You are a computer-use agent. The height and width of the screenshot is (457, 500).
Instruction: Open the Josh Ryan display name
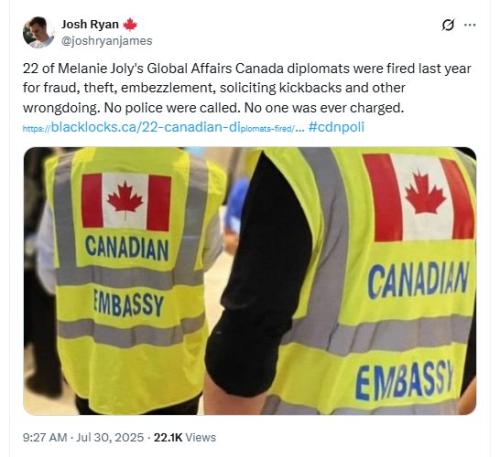(x=90, y=24)
